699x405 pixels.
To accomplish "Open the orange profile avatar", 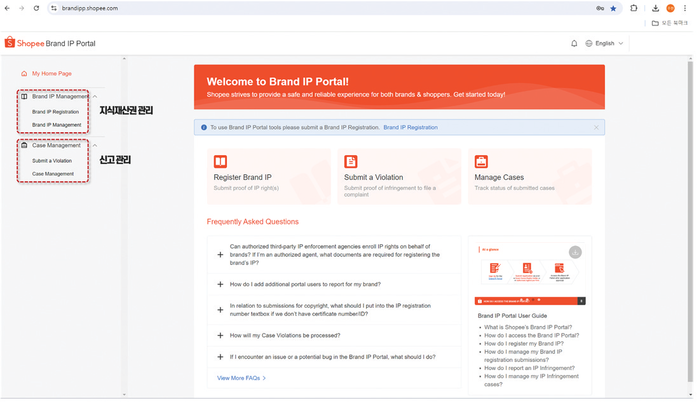I will [x=670, y=8].
